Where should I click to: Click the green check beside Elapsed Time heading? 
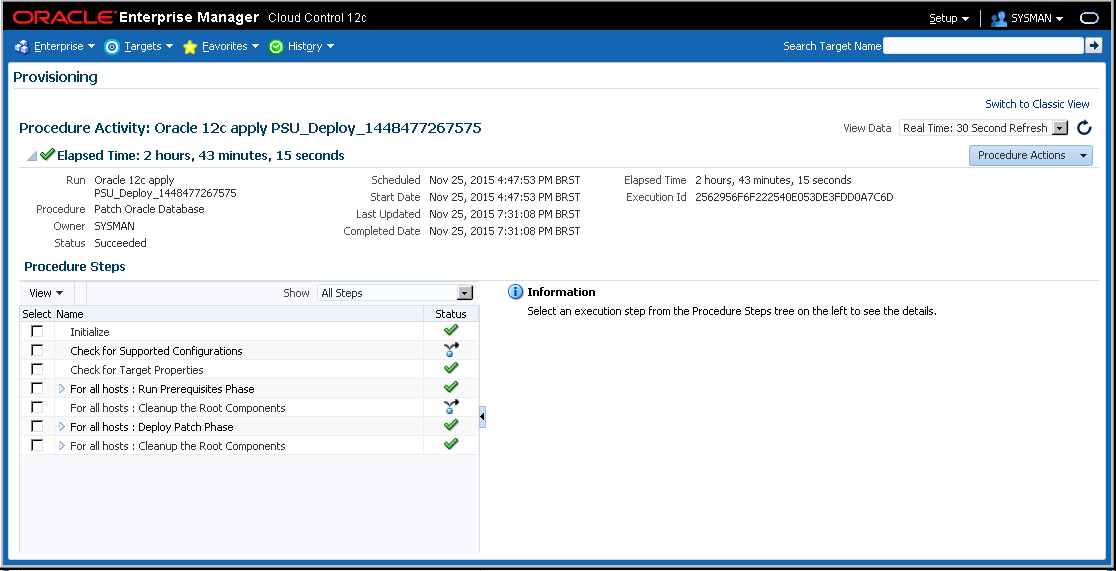[48, 154]
